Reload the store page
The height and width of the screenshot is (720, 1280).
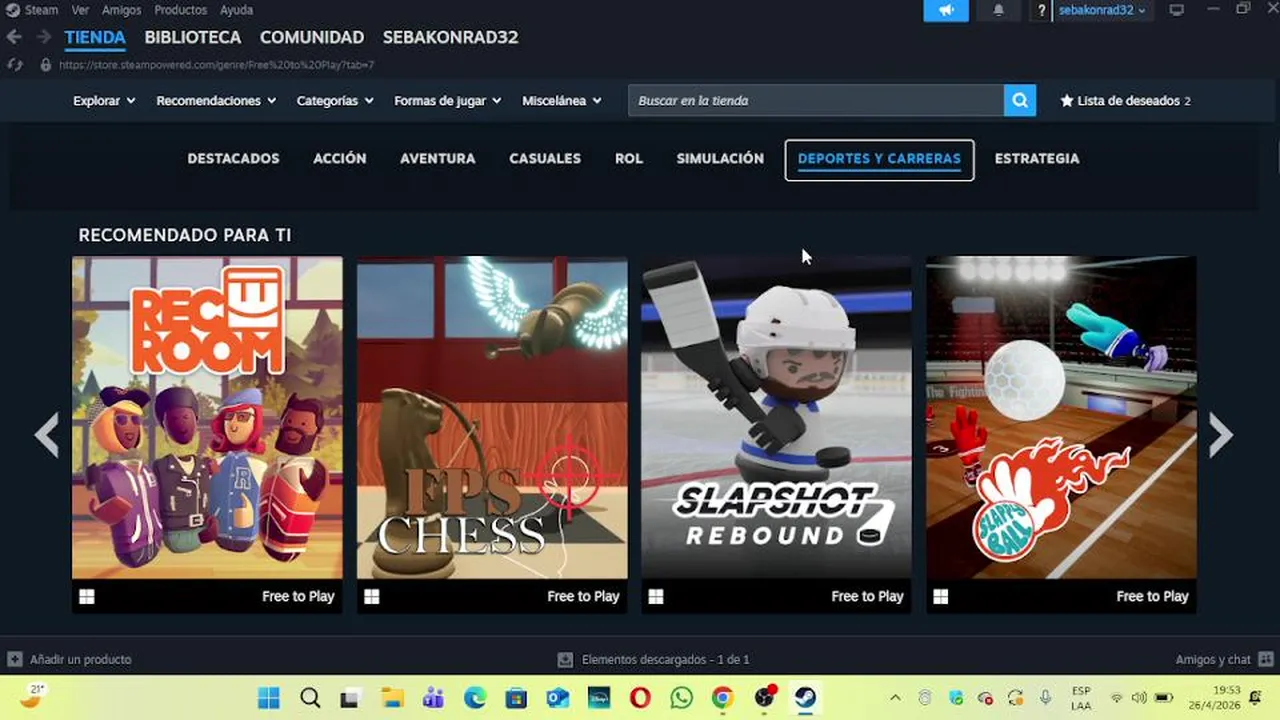(14, 64)
